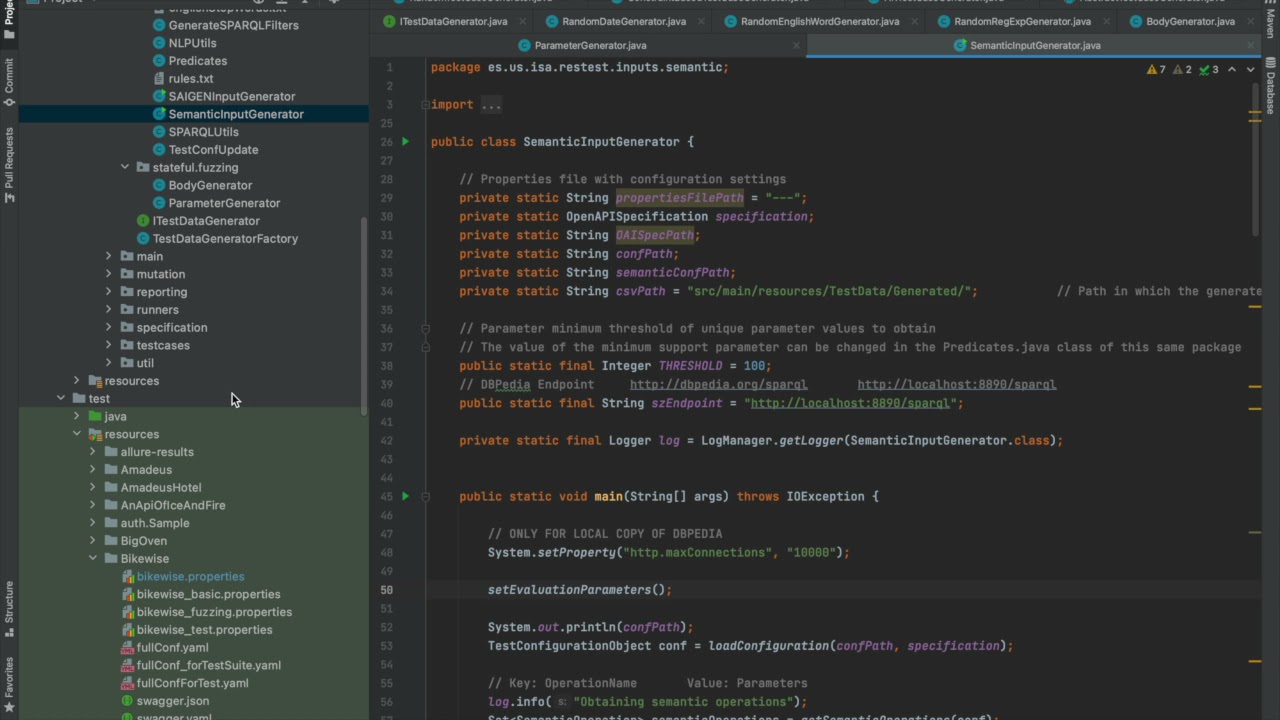Expand the AmadeusHotel folder
Screen dimensions: 1280x720
[x=93, y=488]
